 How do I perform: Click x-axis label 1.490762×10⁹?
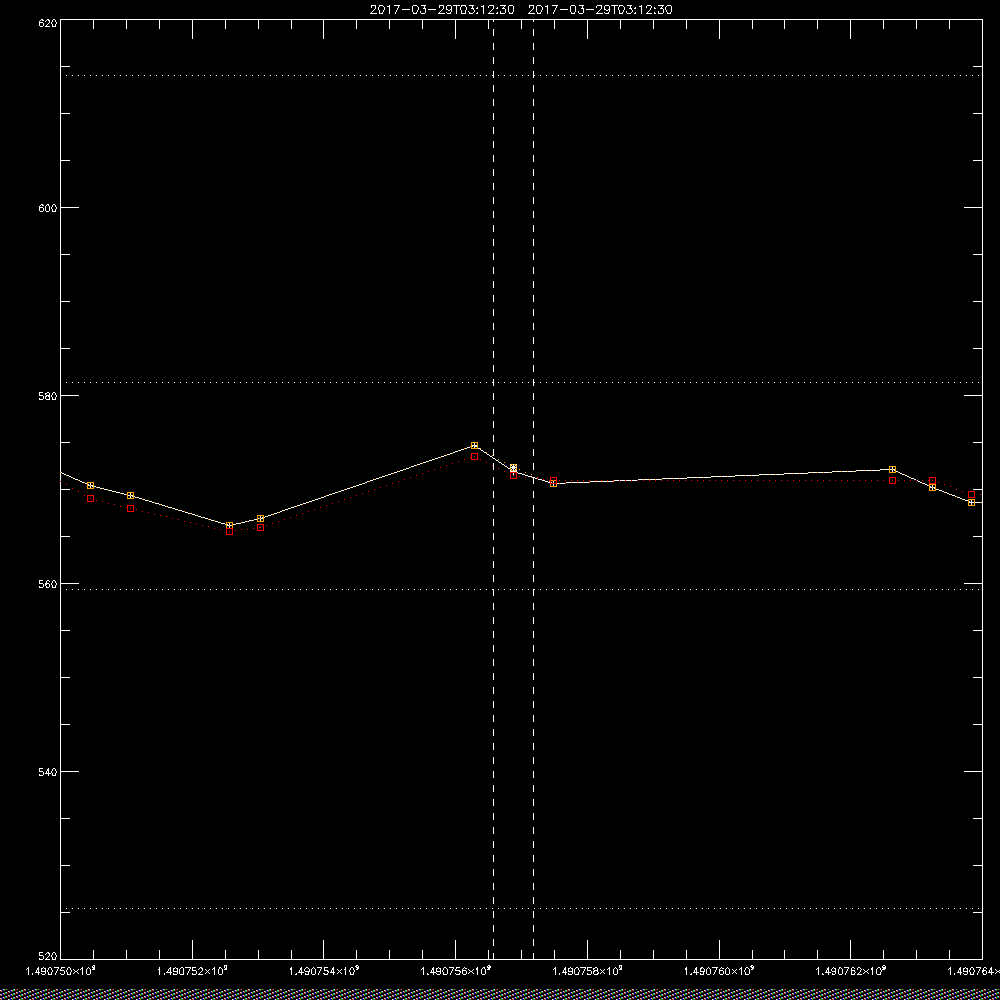[851, 971]
